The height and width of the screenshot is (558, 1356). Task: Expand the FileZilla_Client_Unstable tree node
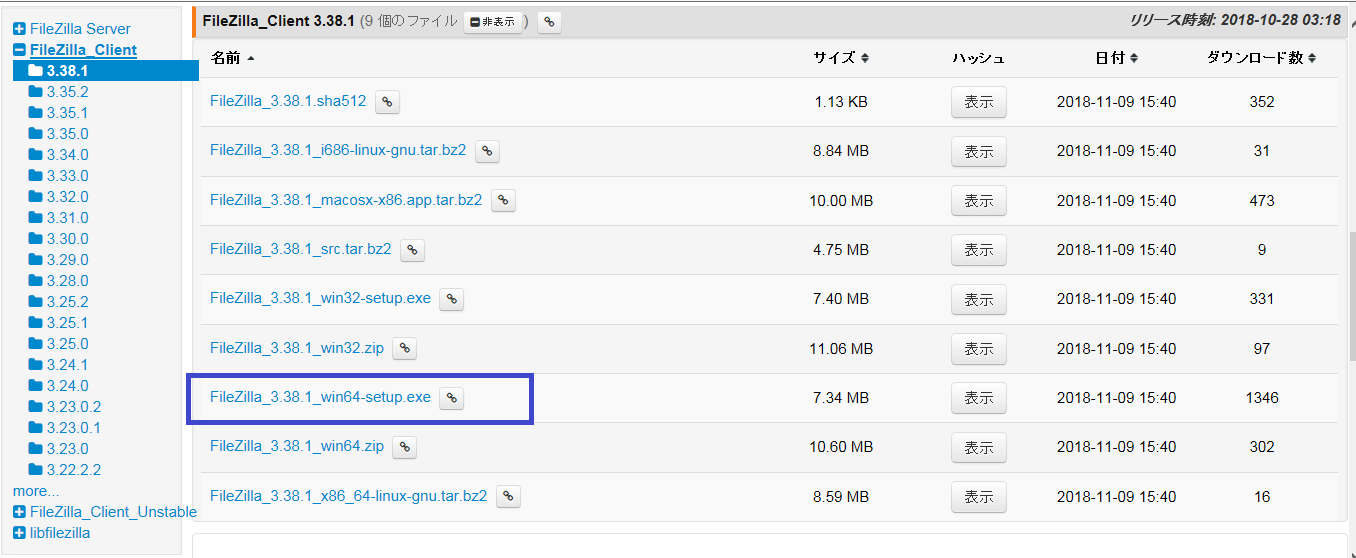pos(19,512)
